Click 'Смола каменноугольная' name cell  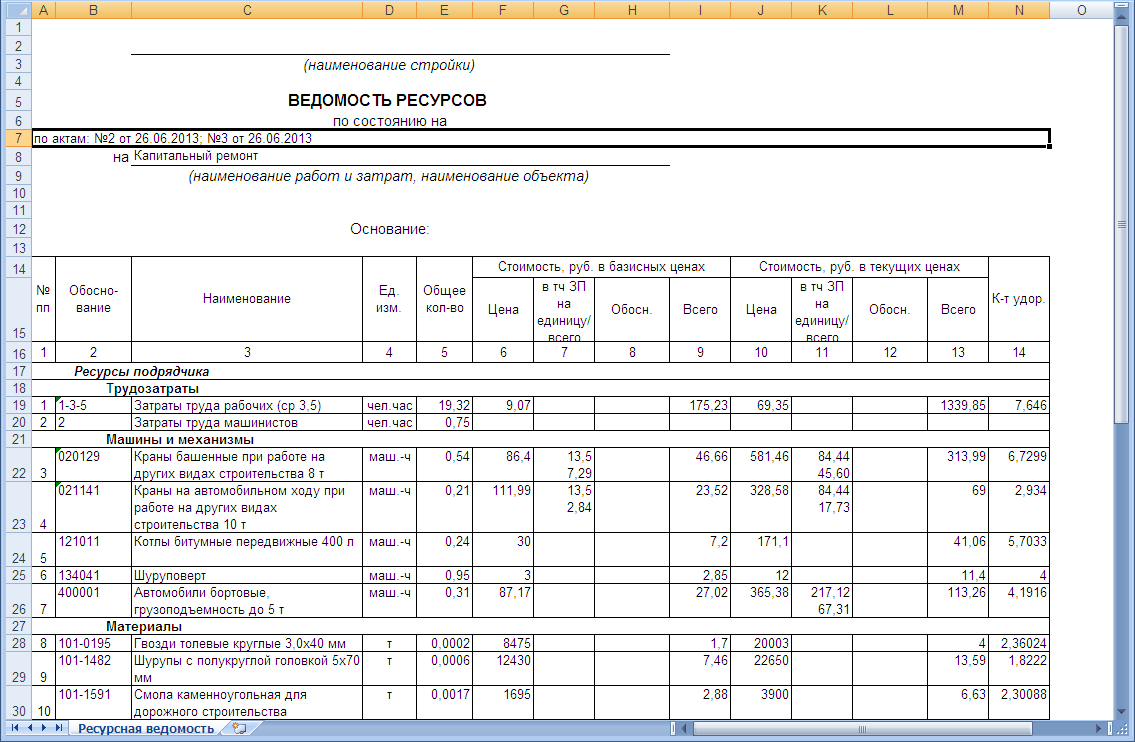pos(247,703)
